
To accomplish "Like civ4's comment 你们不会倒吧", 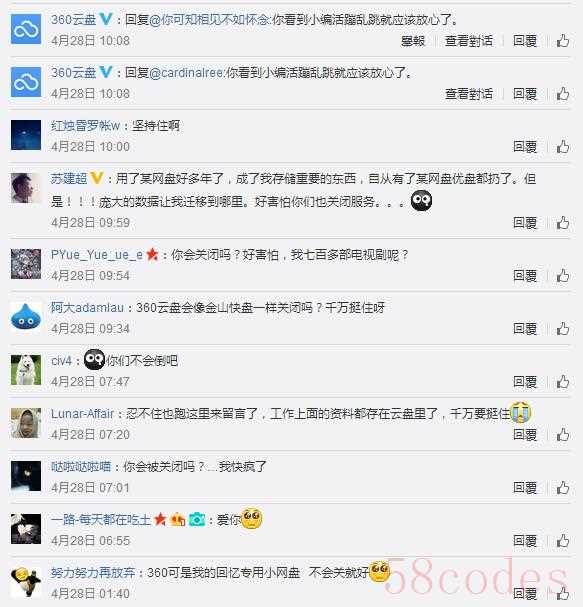I will 562,382.
